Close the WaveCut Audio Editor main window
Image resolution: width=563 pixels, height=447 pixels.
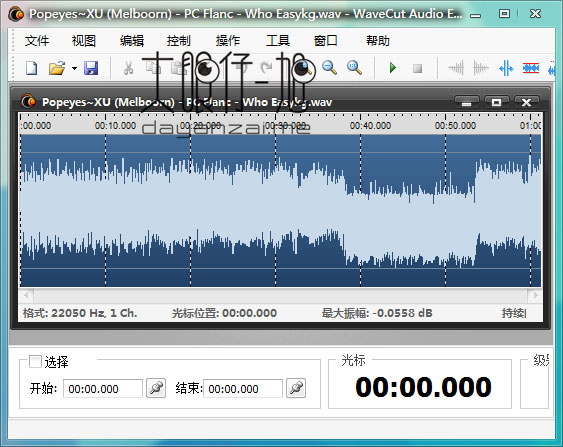(535, 14)
